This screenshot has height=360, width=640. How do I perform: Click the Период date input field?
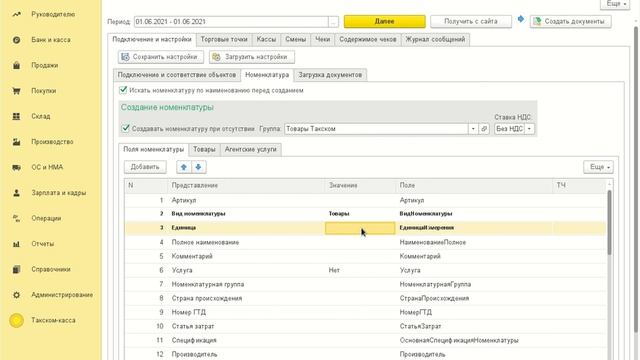coord(231,22)
